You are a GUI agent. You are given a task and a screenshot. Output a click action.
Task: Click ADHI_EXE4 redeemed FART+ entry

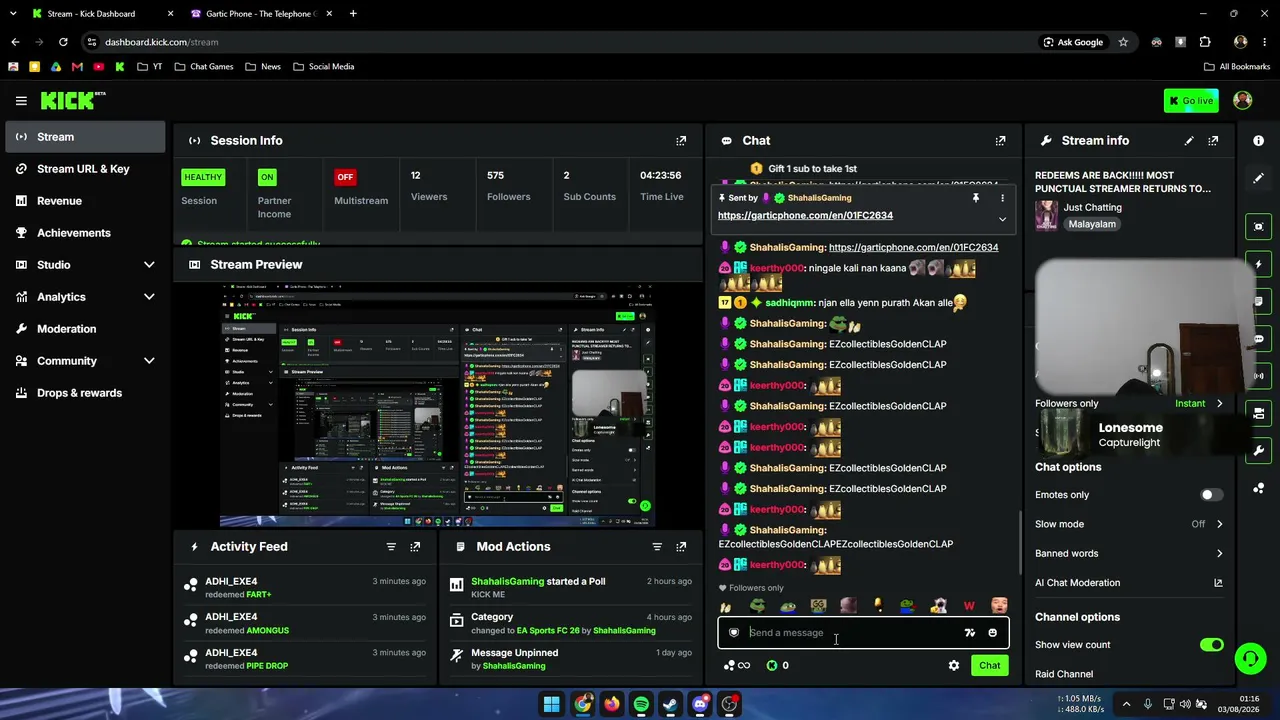[305, 588]
